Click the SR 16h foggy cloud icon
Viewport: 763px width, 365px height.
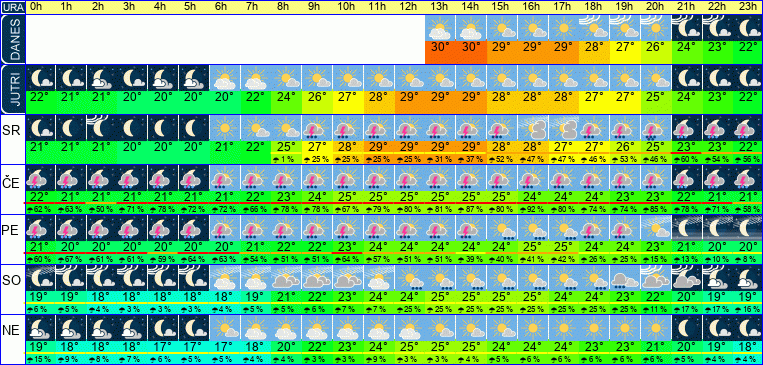pos(532,128)
